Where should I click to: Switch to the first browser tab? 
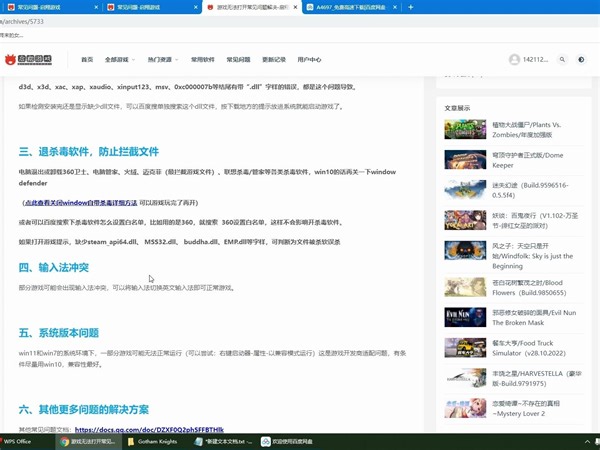[51, 7]
